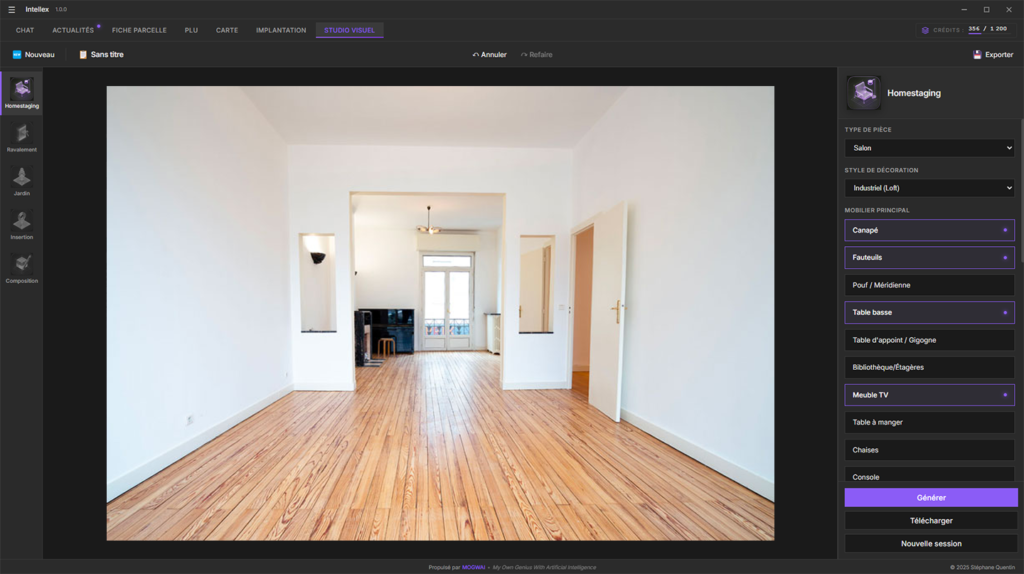Viewport: 1024px width, 574px height.
Task: Enable the Bibliothèque/Étagères option
Action: [x=929, y=368]
